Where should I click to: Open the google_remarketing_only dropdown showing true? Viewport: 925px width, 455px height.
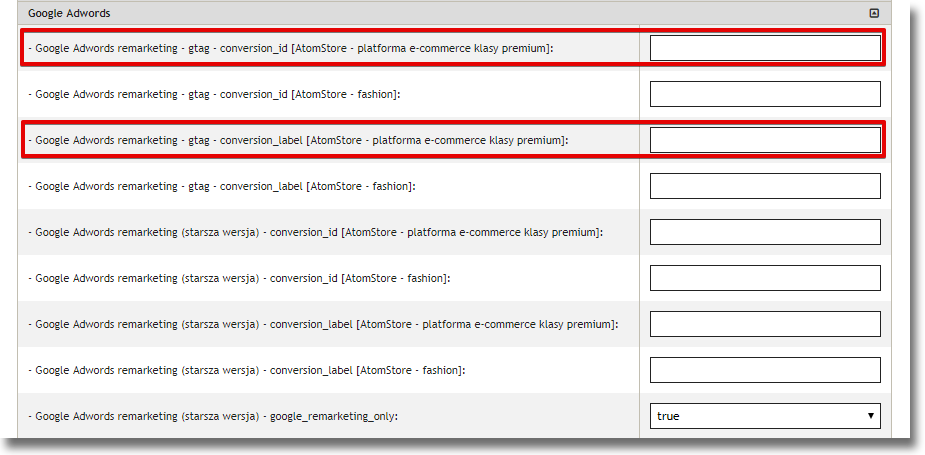tap(765, 416)
